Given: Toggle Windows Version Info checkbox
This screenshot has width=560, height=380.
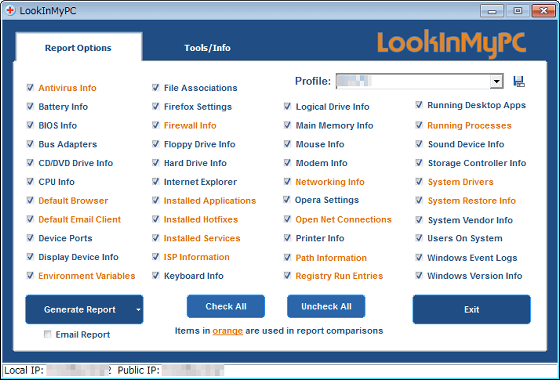Looking at the screenshot, I should 419,275.
